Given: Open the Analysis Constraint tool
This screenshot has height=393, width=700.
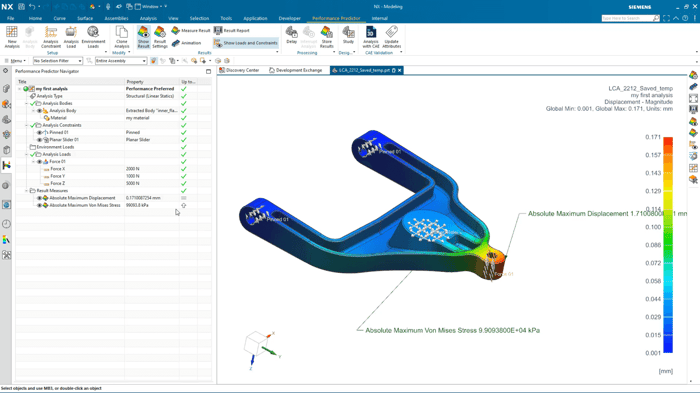Looking at the screenshot, I should 51,37.
